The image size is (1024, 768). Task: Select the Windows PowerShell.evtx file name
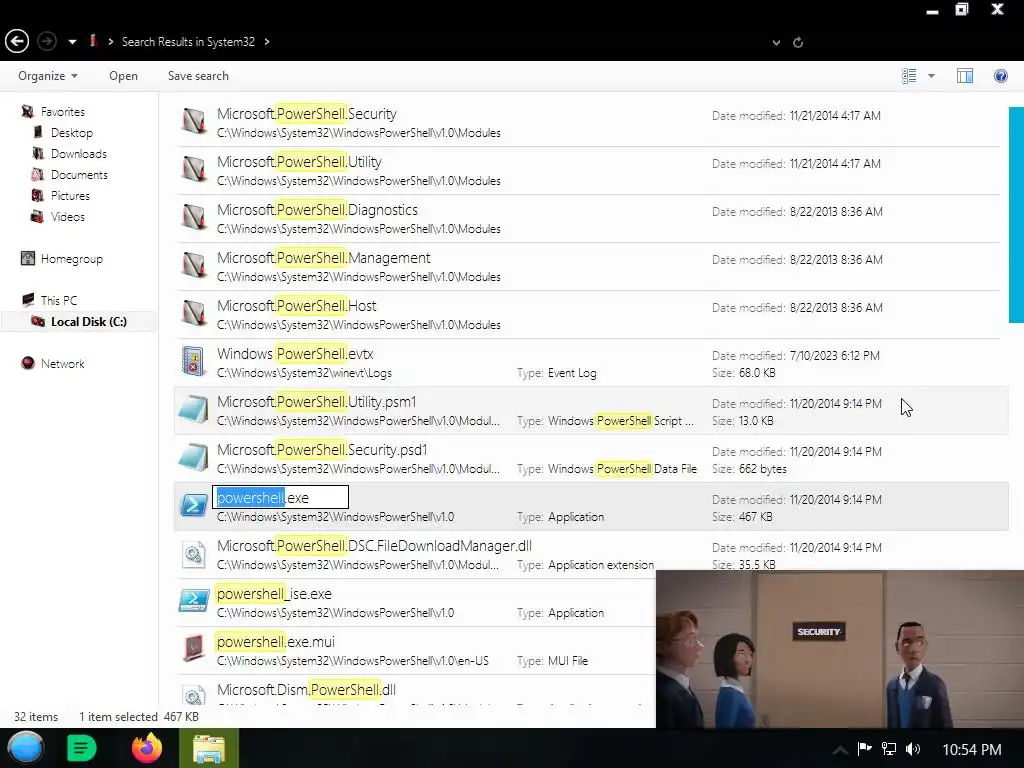[295, 354]
